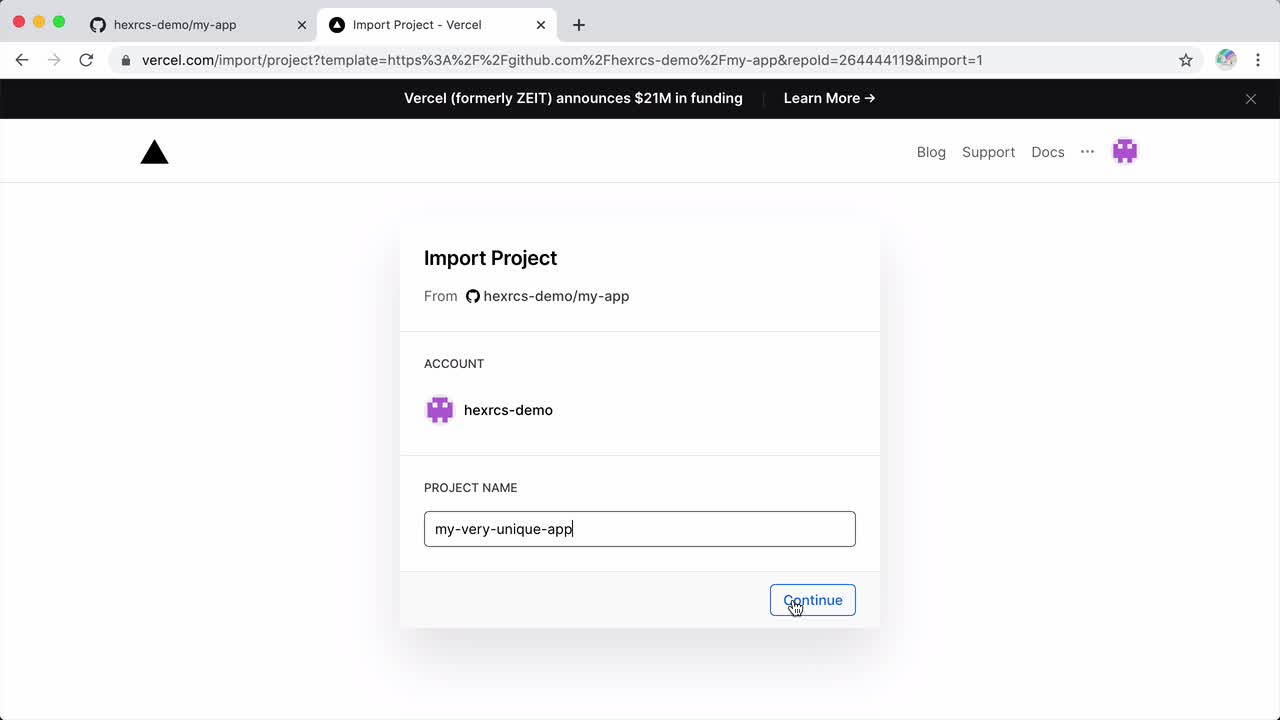This screenshot has width=1280, height=720.
Task: Open the three-dot more menu in header
Action: coord(1087,152)
